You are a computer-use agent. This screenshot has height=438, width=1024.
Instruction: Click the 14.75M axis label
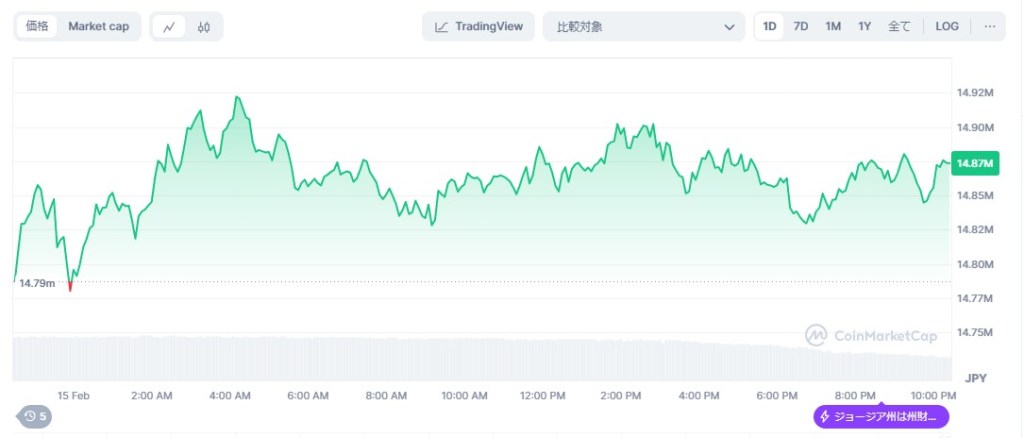(x=975, y=332)
